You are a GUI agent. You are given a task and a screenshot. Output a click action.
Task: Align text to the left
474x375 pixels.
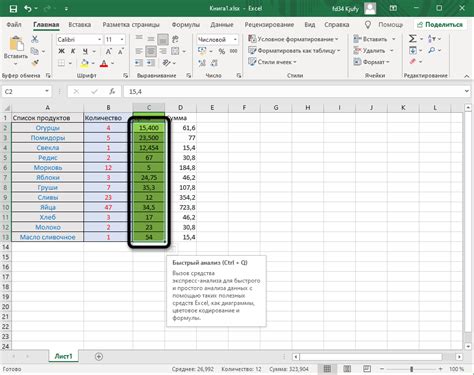click(x=139, y=51)
